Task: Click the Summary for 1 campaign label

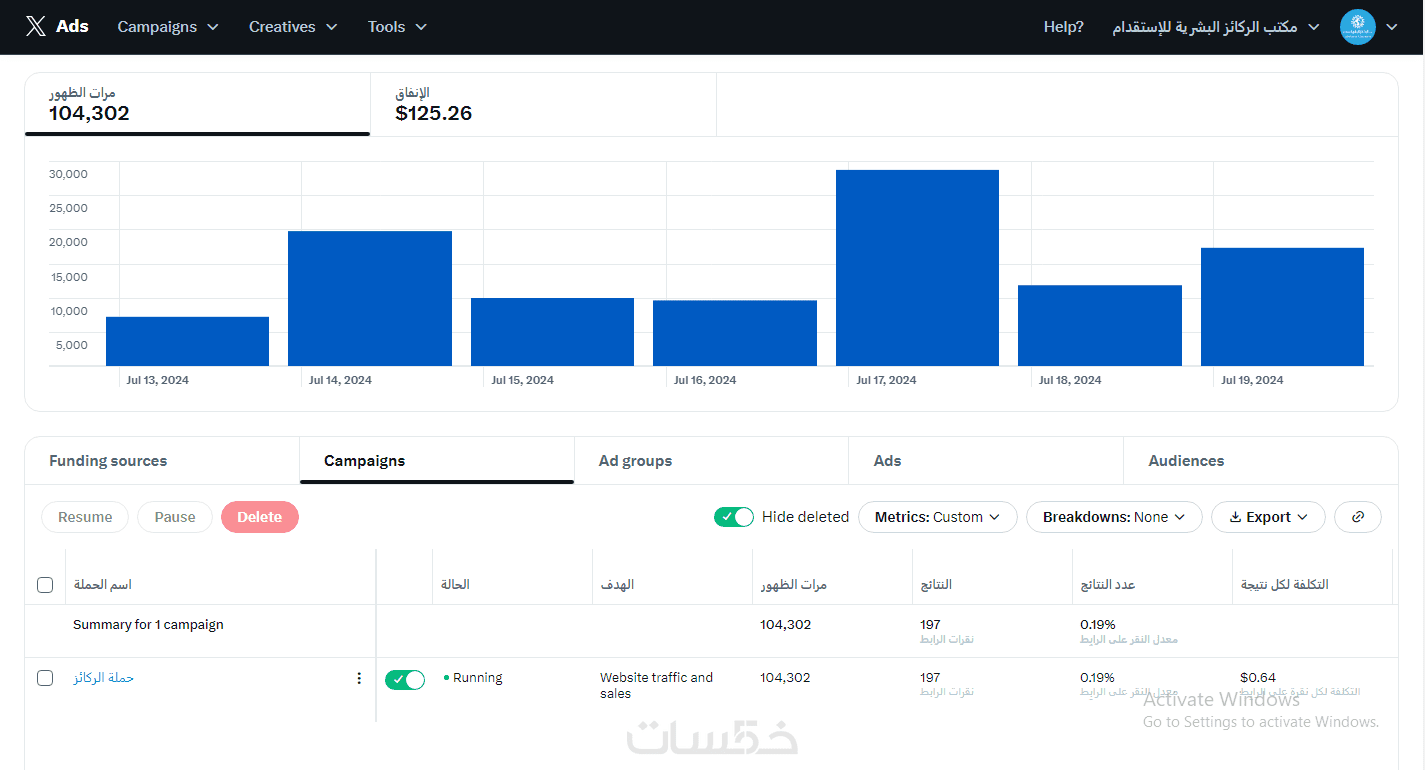Action: [148, 625]
